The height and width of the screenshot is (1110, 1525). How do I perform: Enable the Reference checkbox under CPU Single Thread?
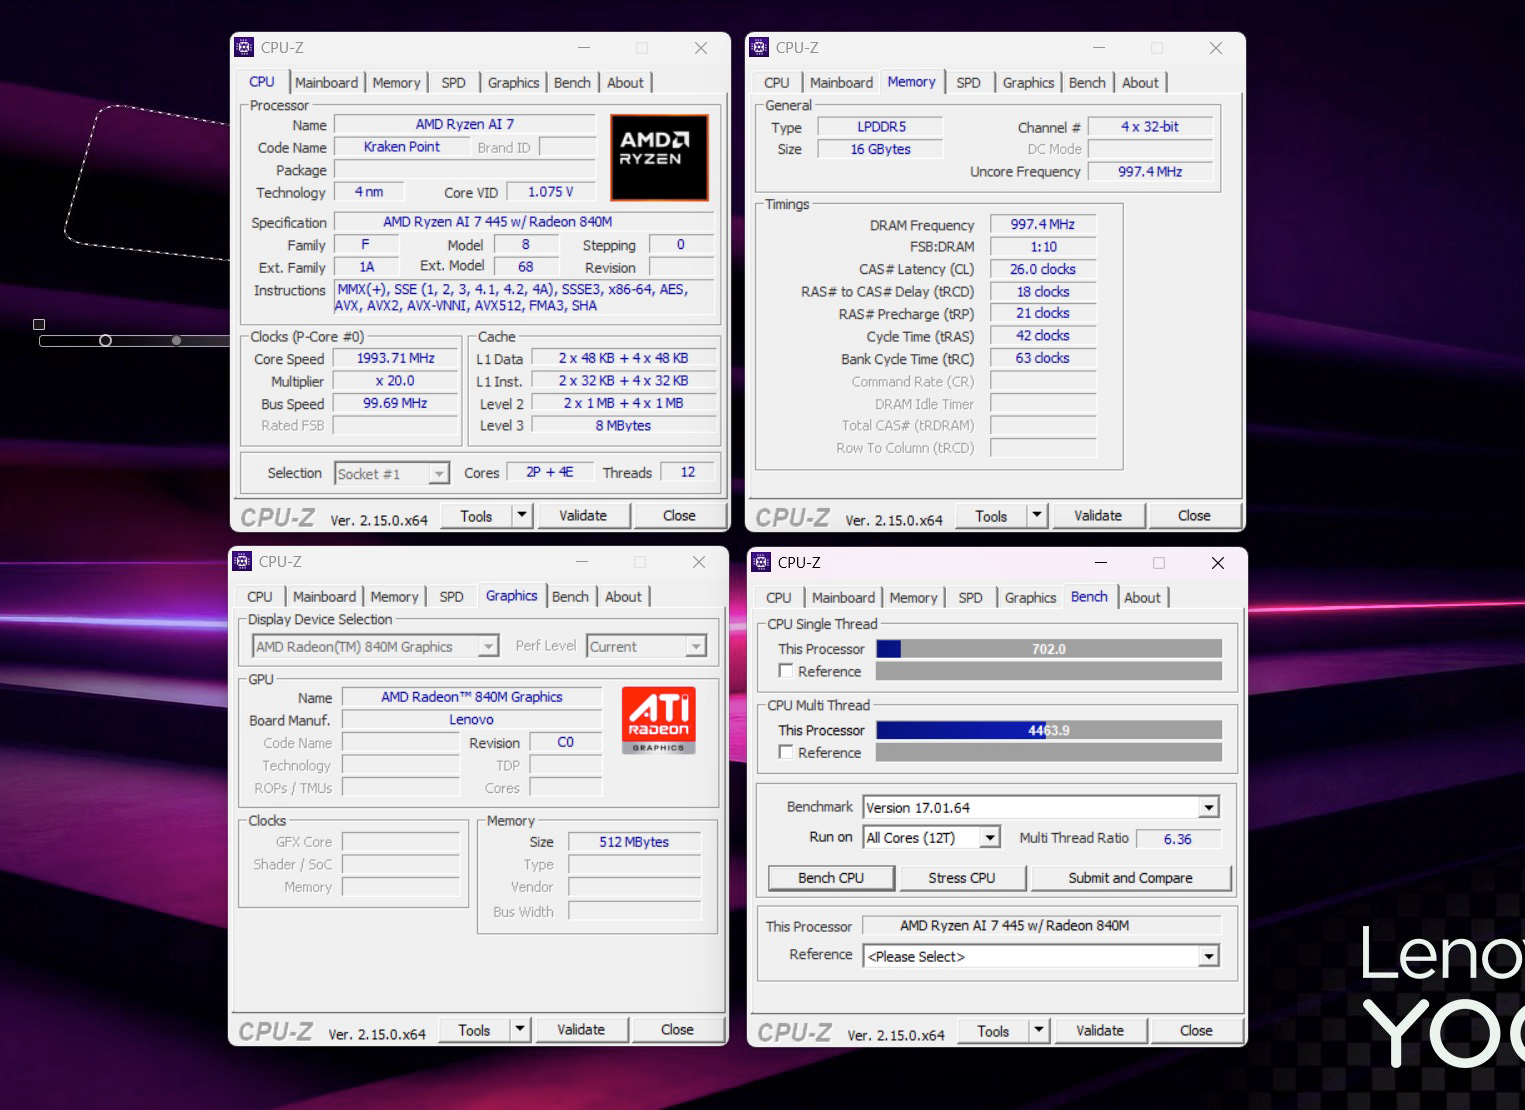[x=786, y=671]
